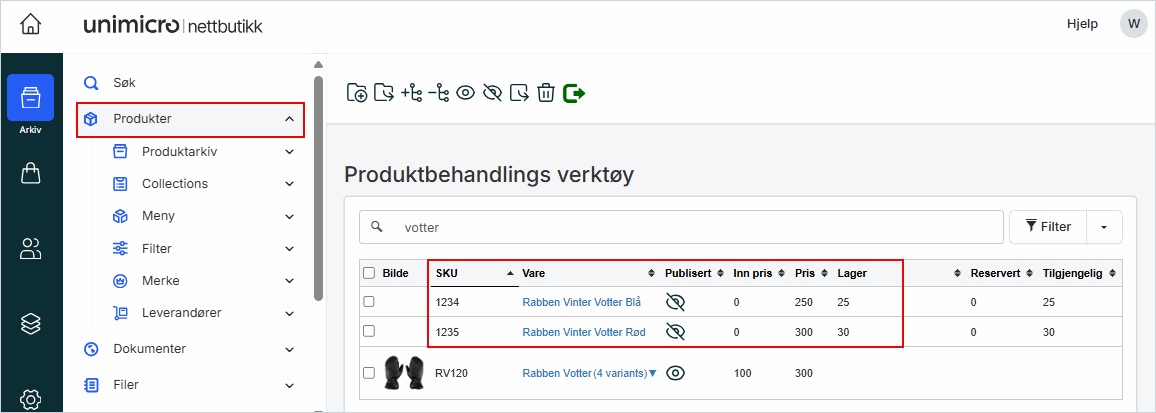Viewport: 1156px width, 413px height.
Task: Open the home icon at top left
Action: coord(31,24)
